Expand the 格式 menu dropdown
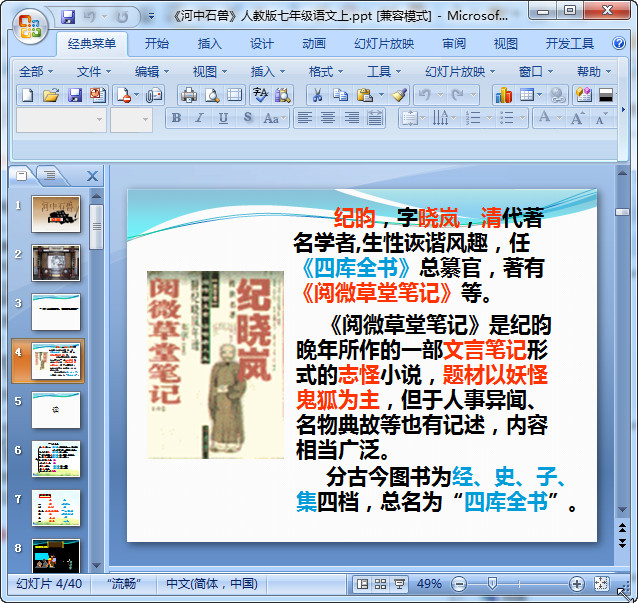The image size is (638, 603). [326, 72]
